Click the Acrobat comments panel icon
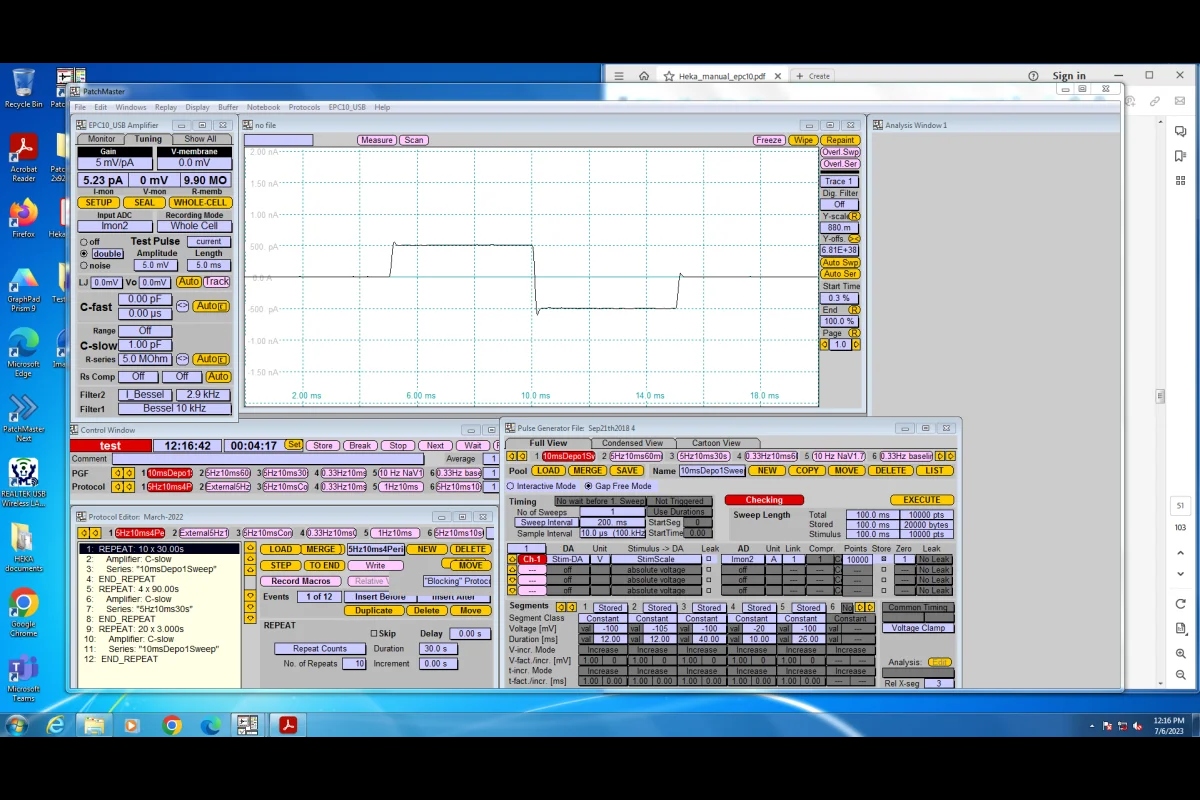This screenshot has width=1200, height=800. coord(1180,130)
